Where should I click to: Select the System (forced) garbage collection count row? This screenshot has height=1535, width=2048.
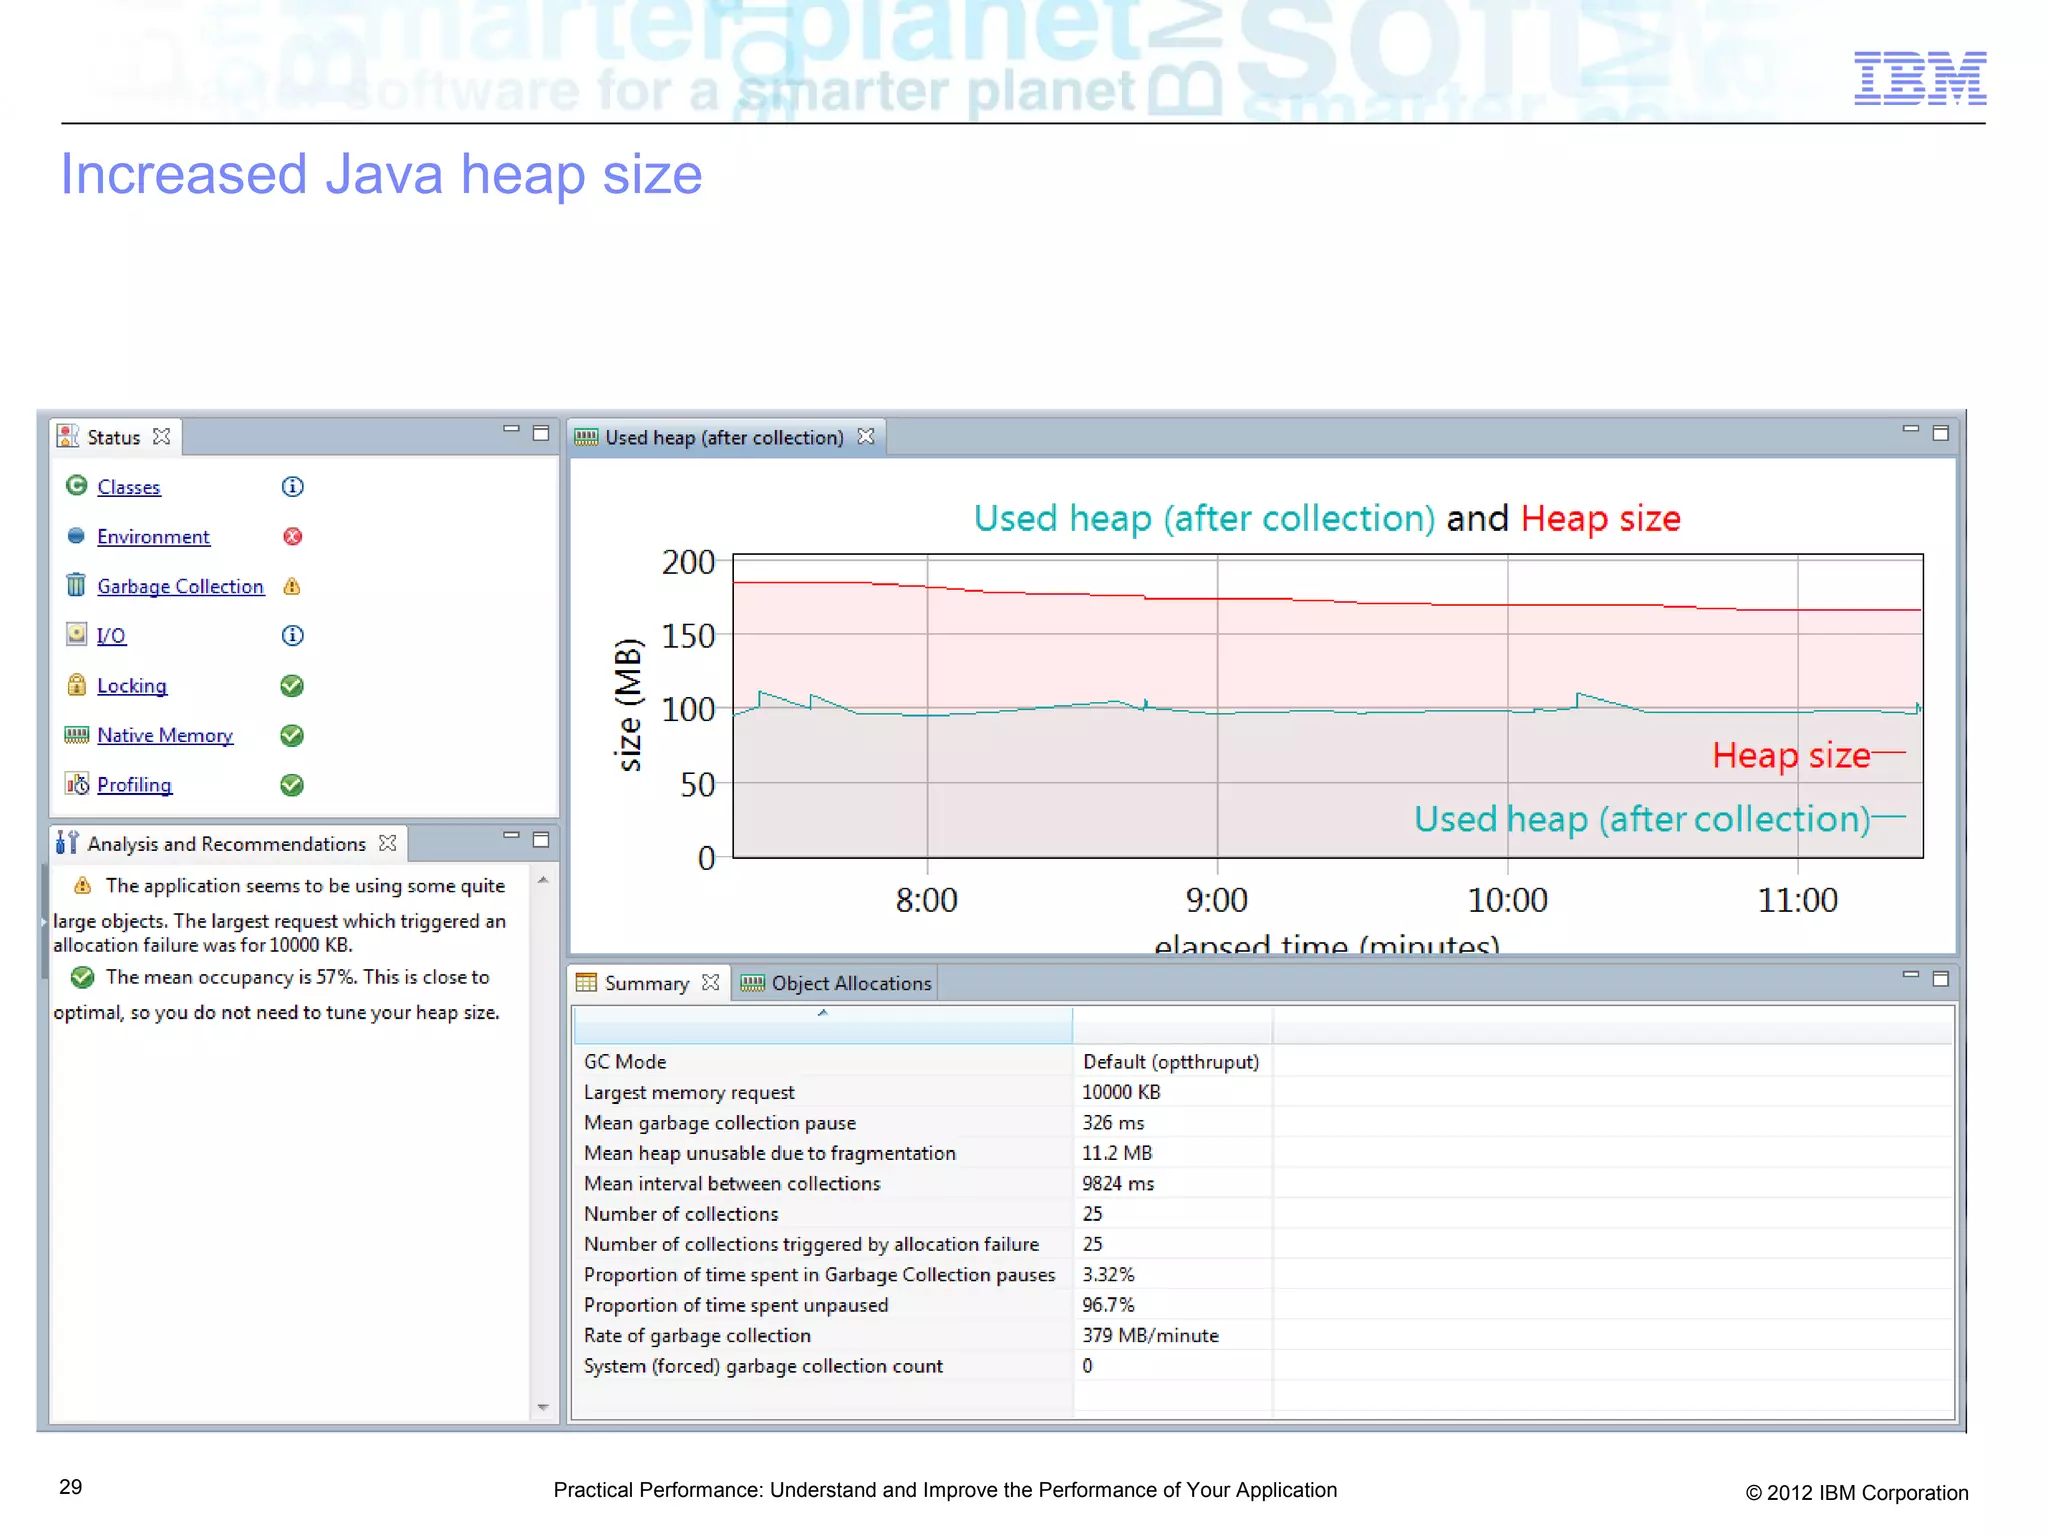point(1262,1366)
